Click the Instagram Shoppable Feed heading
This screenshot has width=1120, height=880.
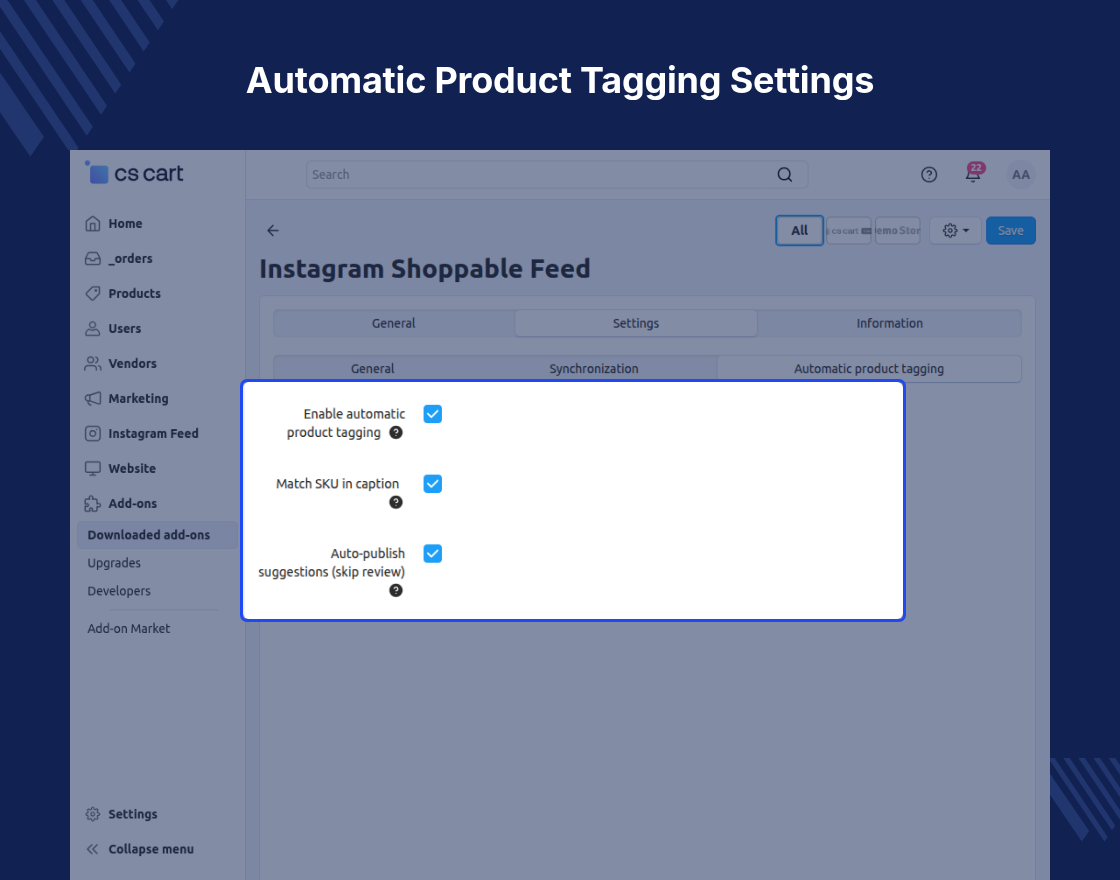[425, 269]
